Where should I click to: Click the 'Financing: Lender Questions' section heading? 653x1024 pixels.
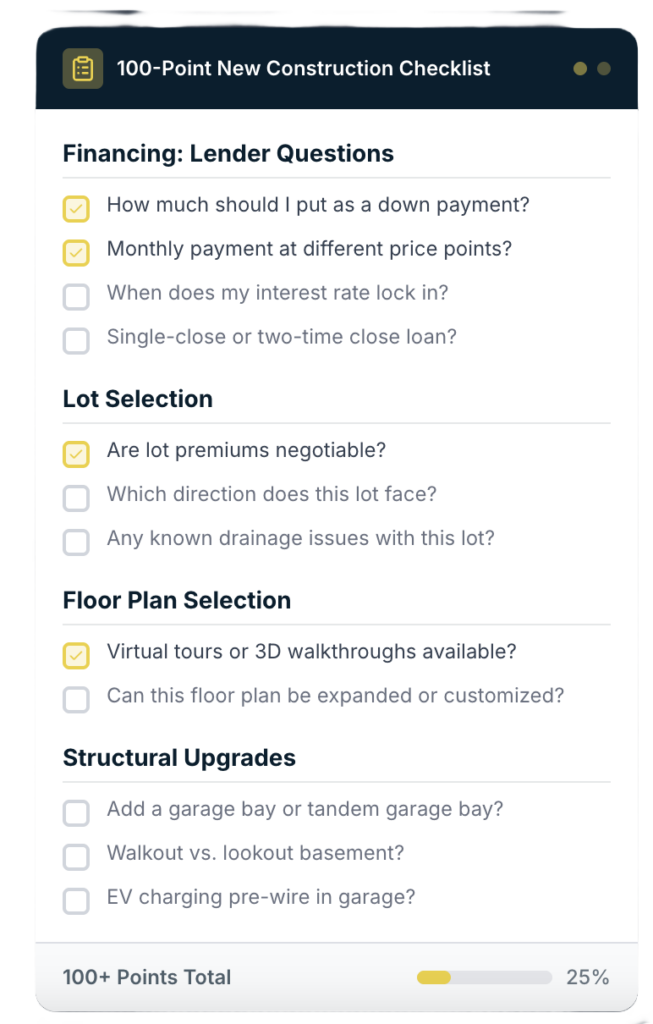(228, 154)
